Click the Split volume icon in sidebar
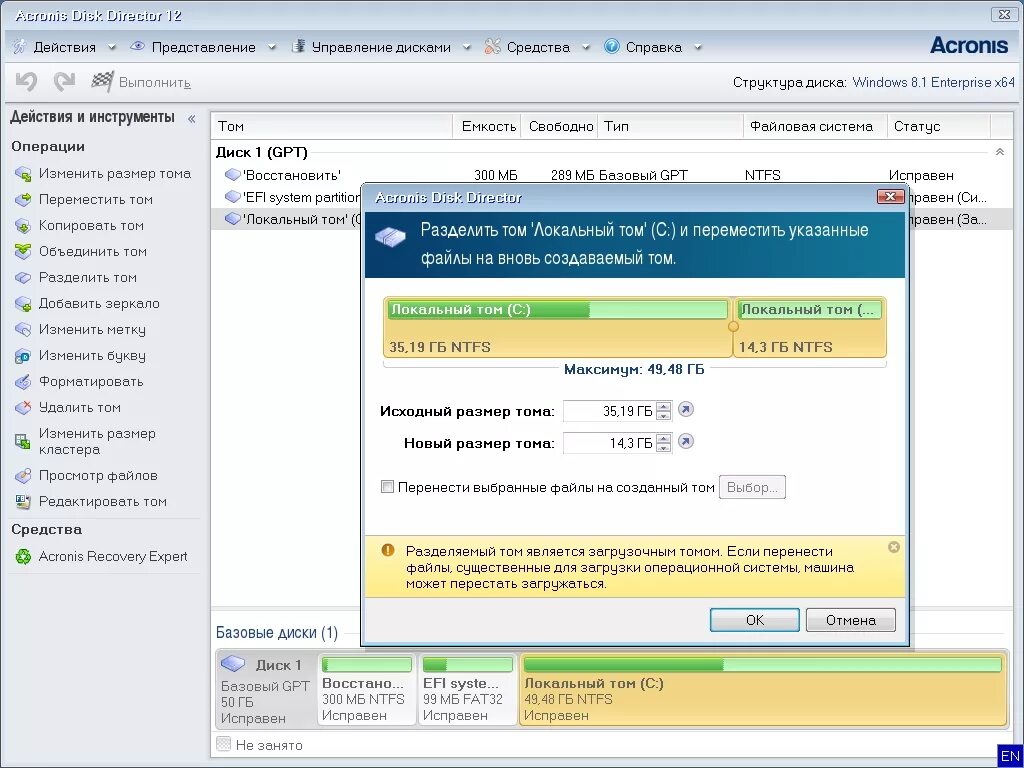Viewport: 1024px width, 768px height. click(x=23, y=278)
